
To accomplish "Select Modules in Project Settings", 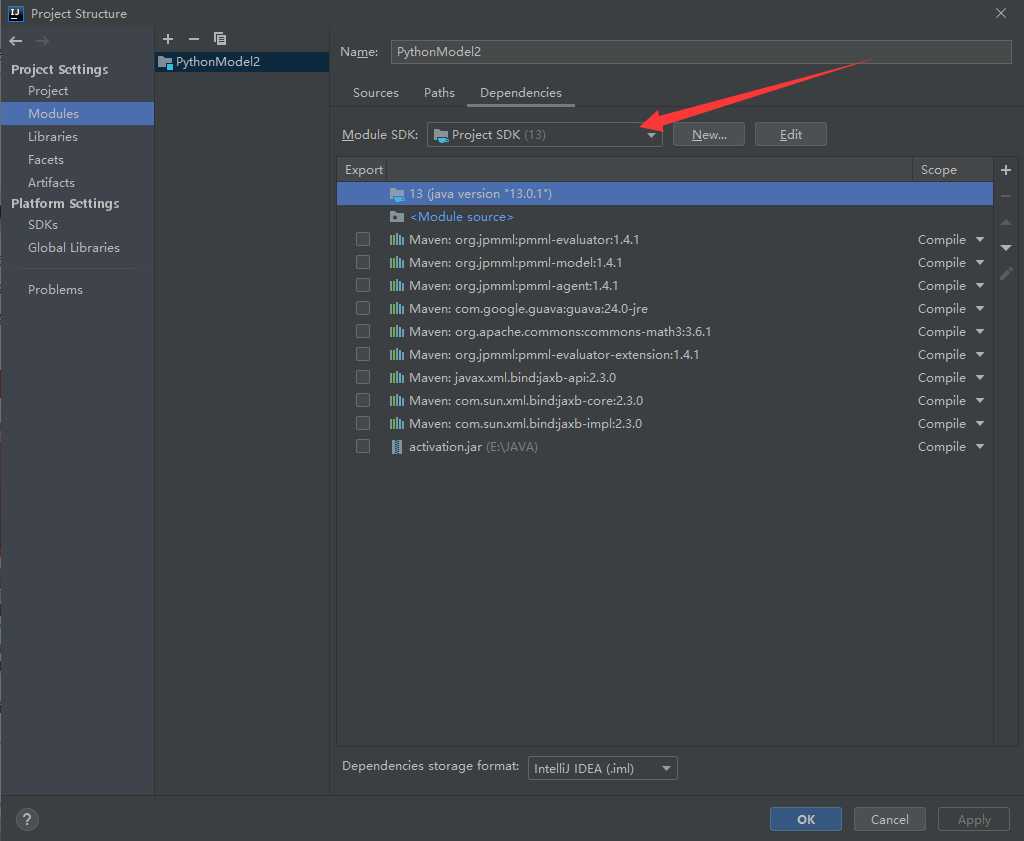I will [x=77, y=114].
